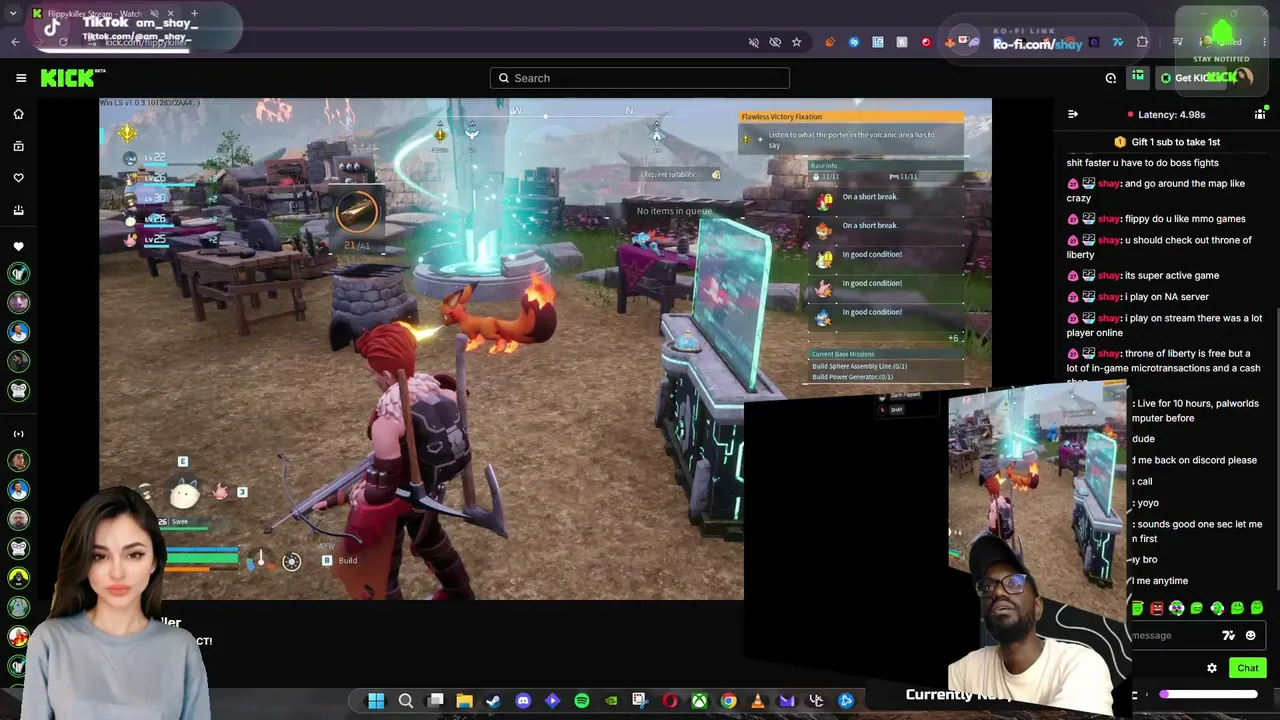
Task: Open the browser media control icon
Action: (x=1177, y=42)
